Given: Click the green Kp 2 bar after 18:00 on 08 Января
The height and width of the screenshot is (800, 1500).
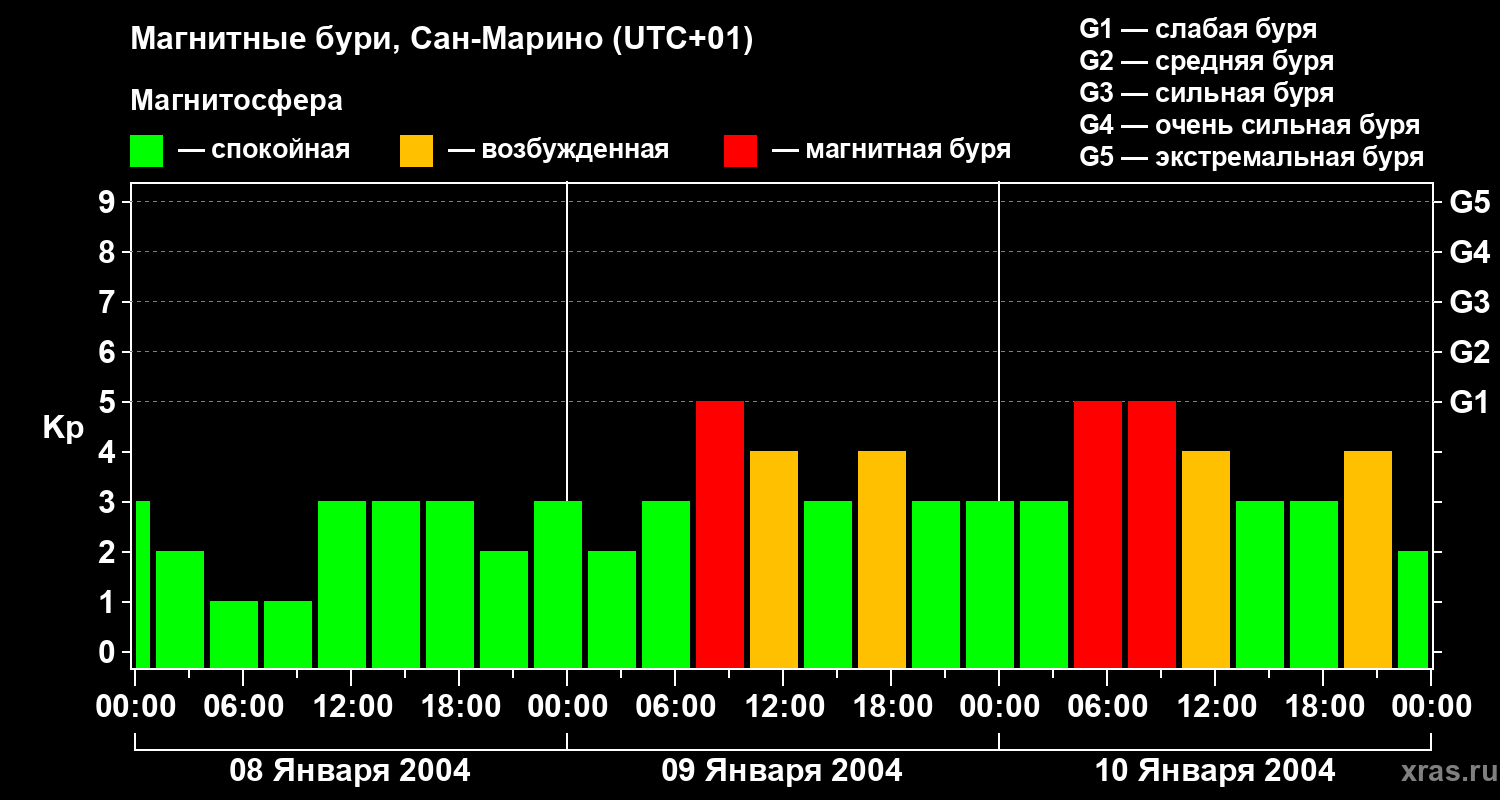Looking at the screenshot, I should [x=504, y=609].
